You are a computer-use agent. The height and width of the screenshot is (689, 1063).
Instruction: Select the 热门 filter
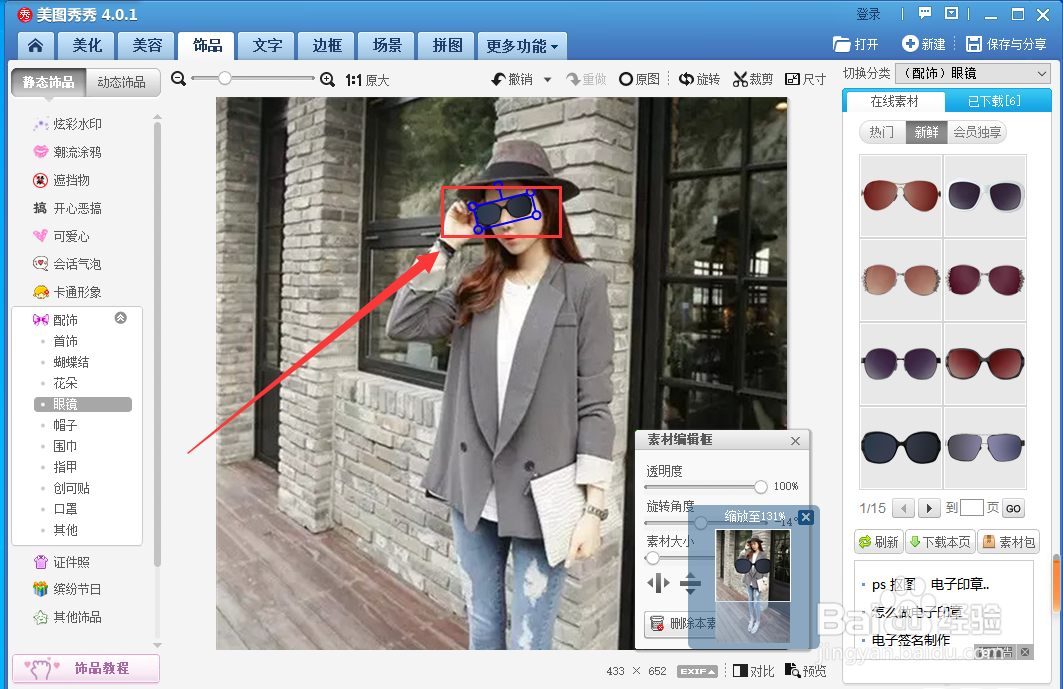coord(882,132)
